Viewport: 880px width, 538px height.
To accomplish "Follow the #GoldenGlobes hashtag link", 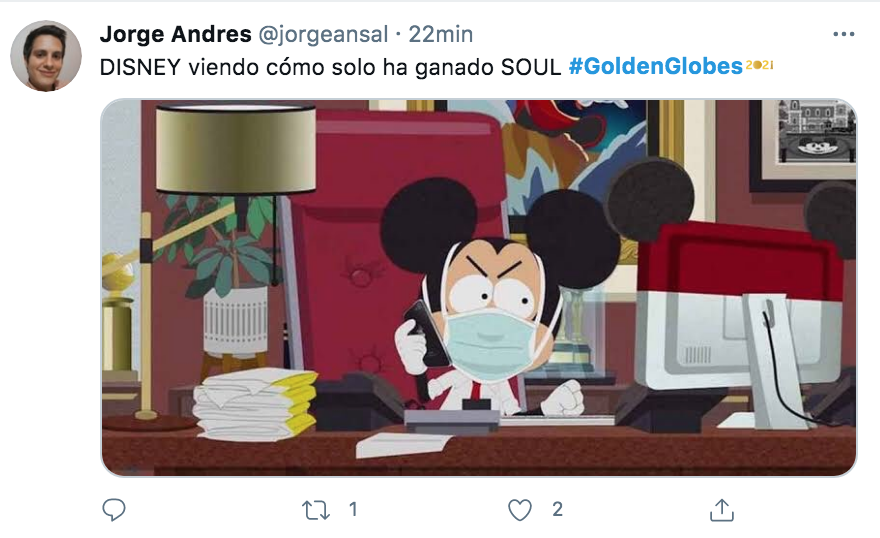I will coord(656,66).
